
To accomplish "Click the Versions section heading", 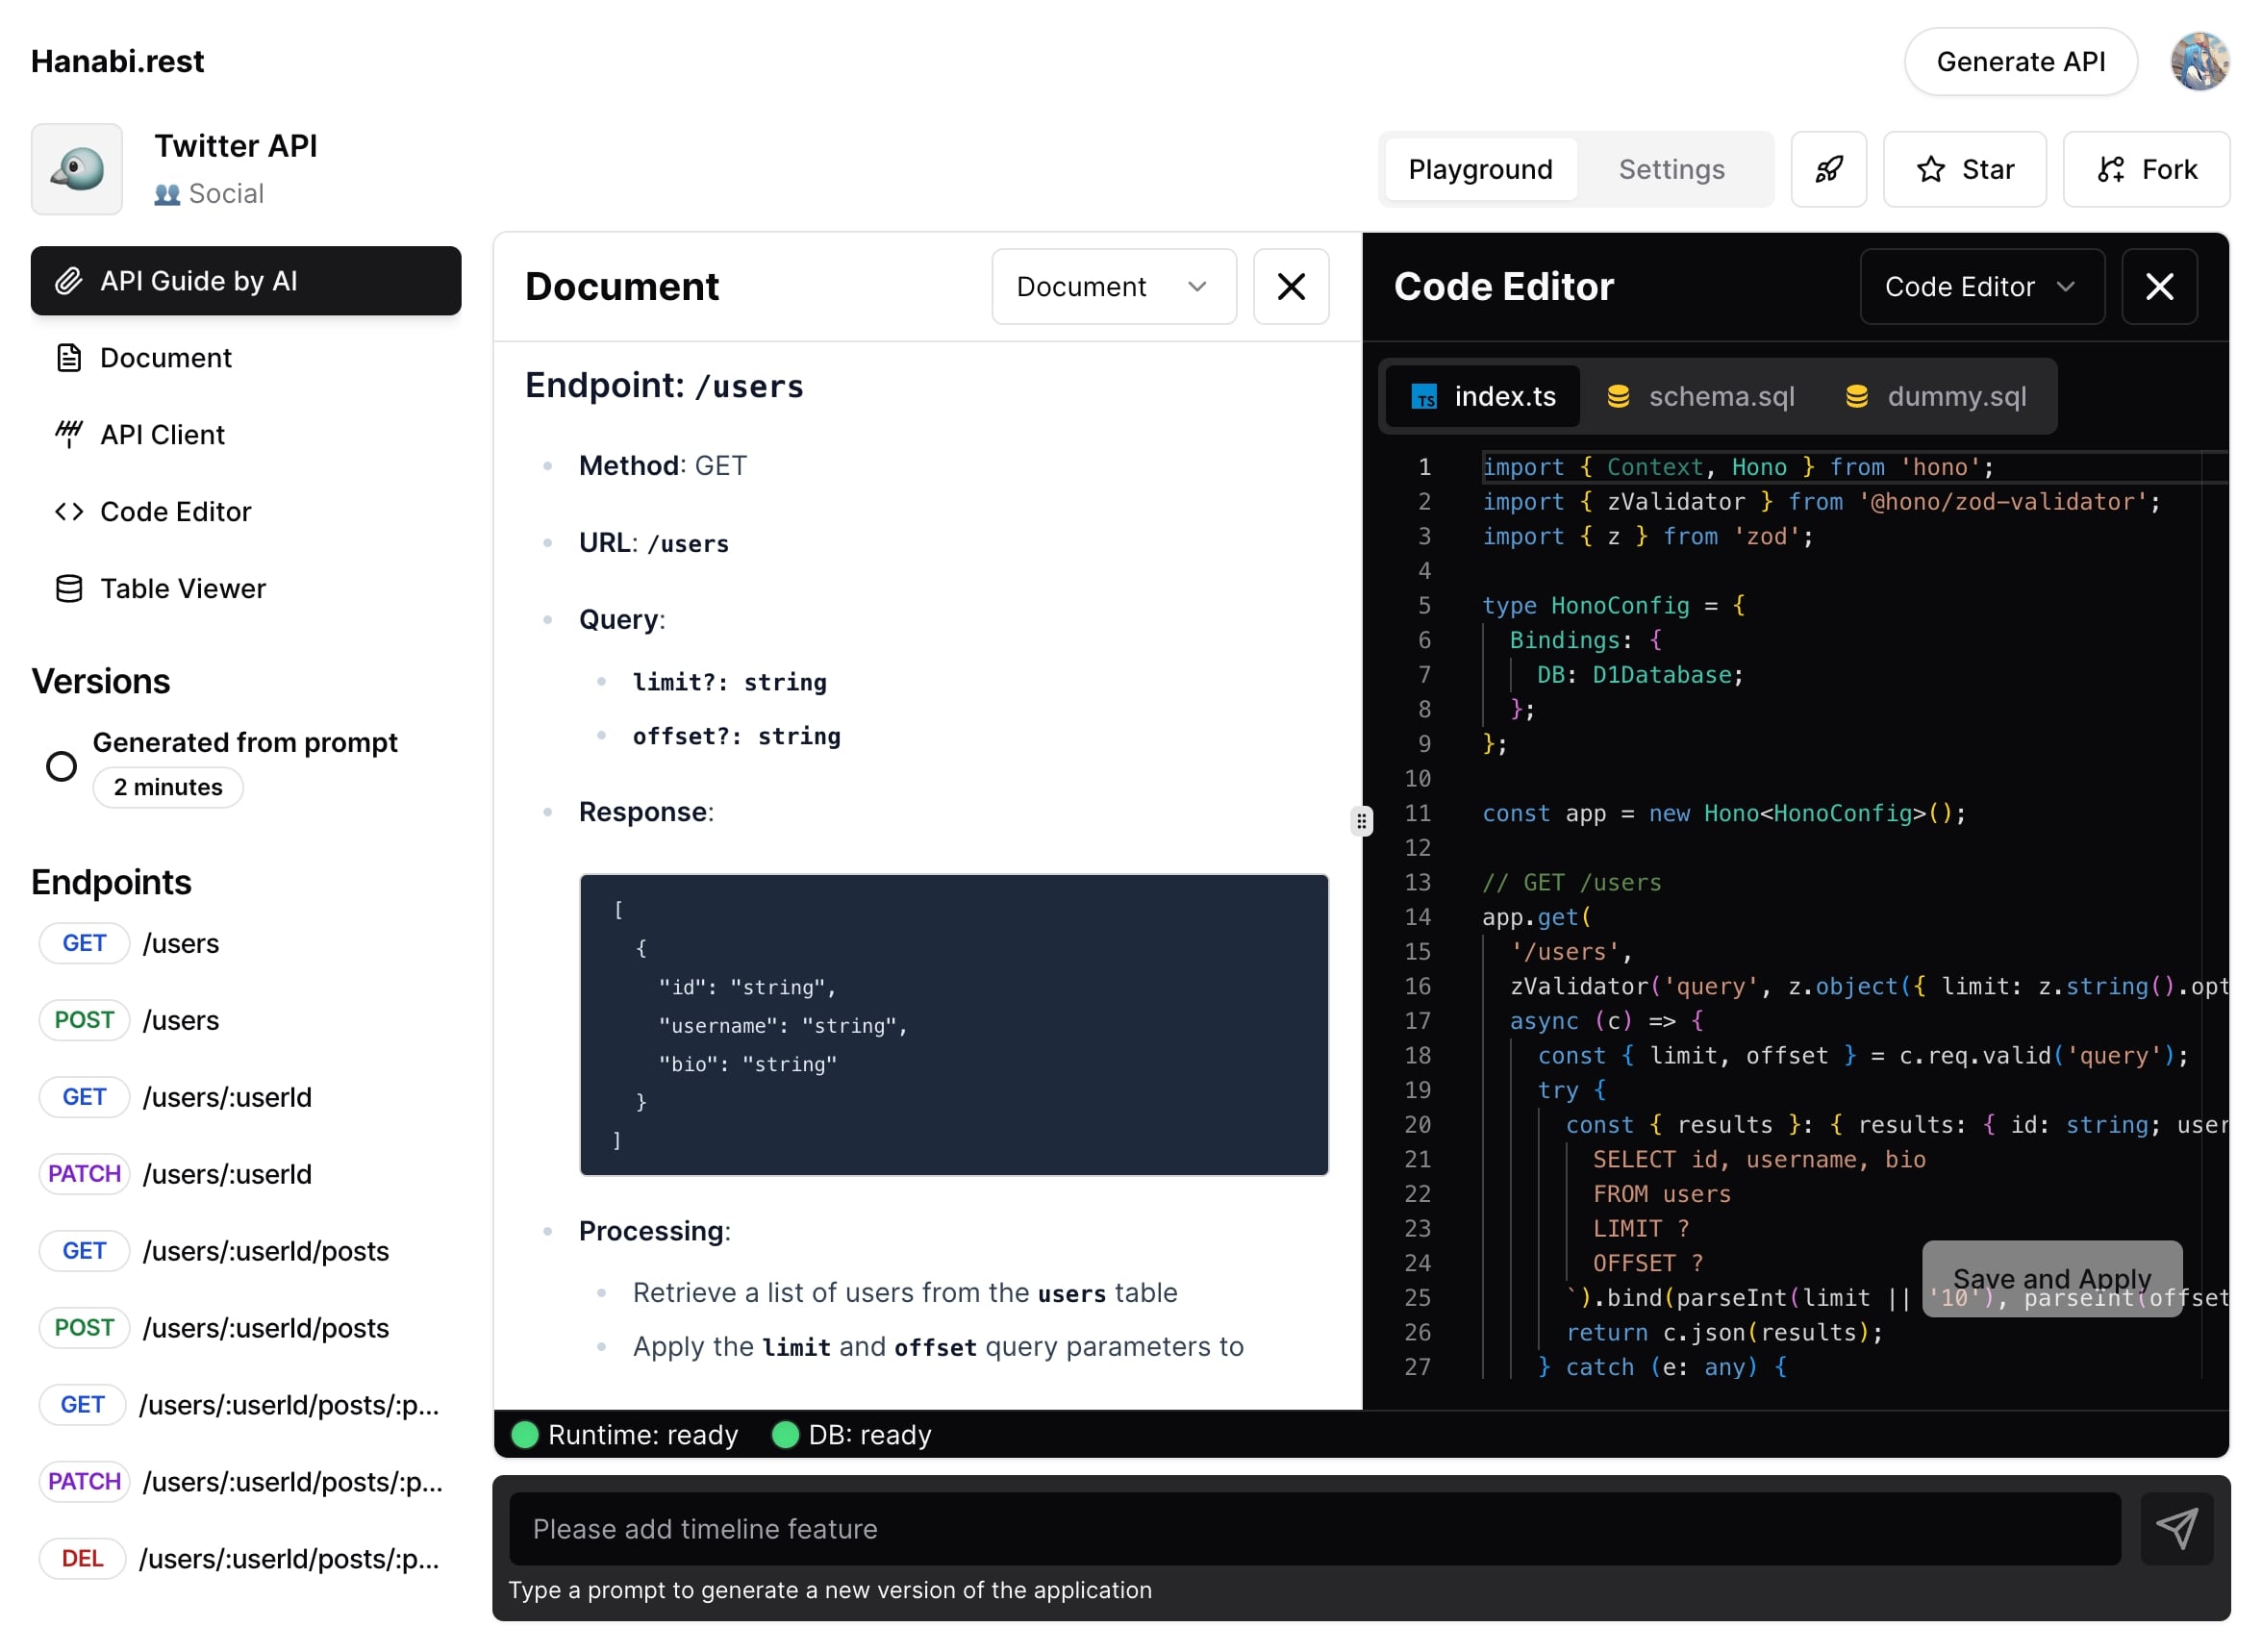I will tap(101, 681).
